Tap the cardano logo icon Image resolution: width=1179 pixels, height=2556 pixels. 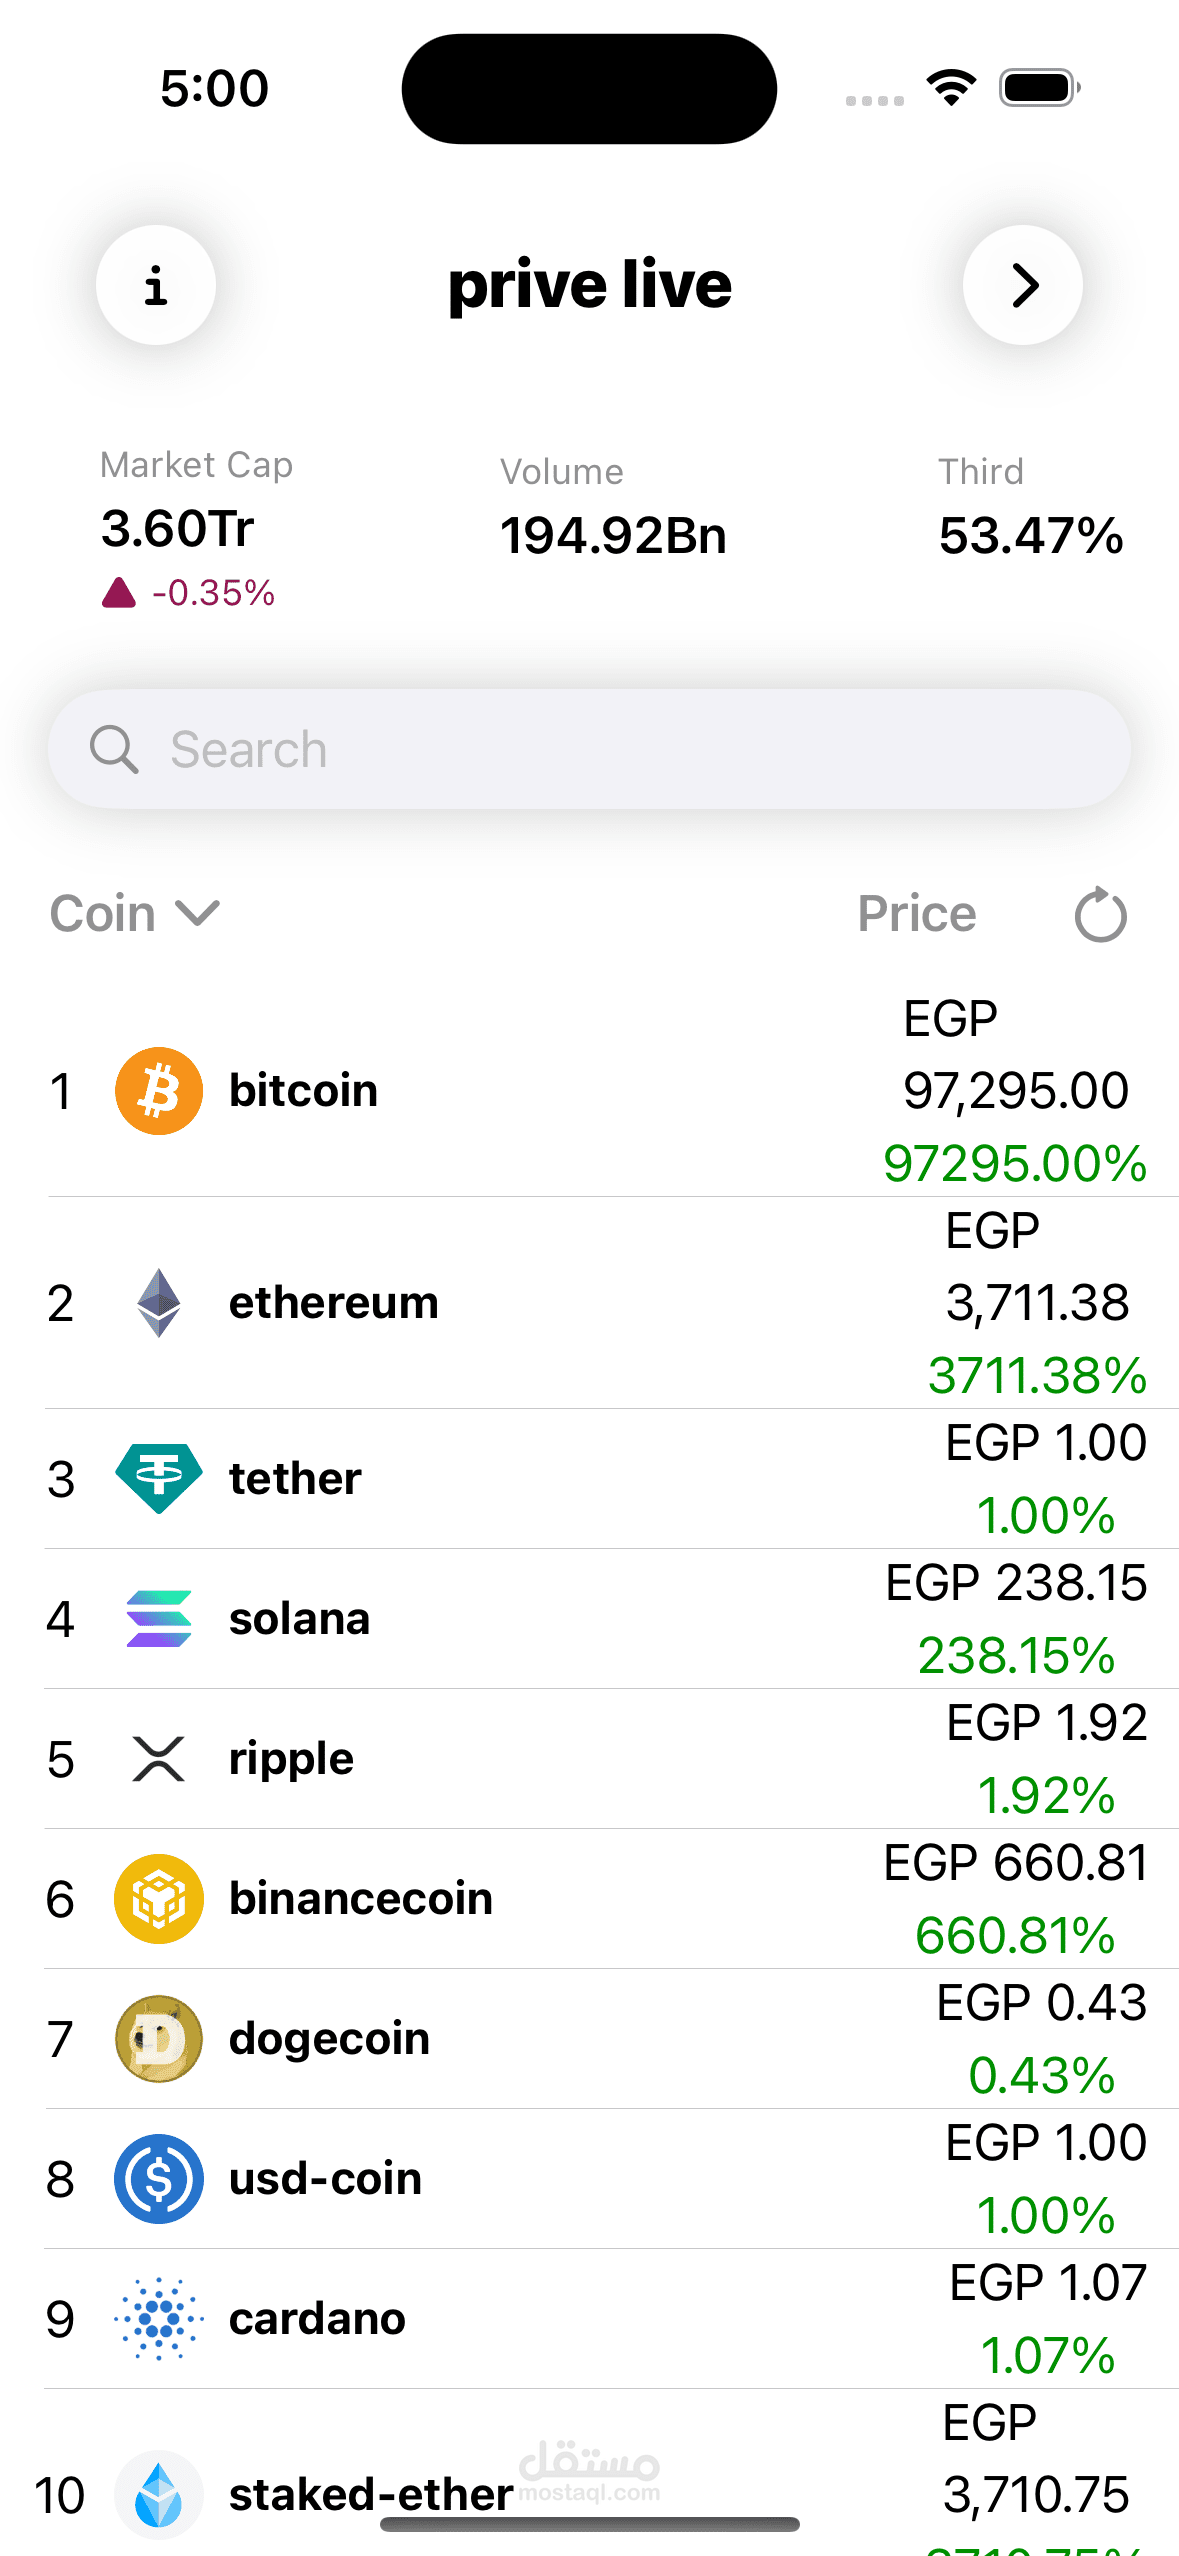click(159, 2318)
